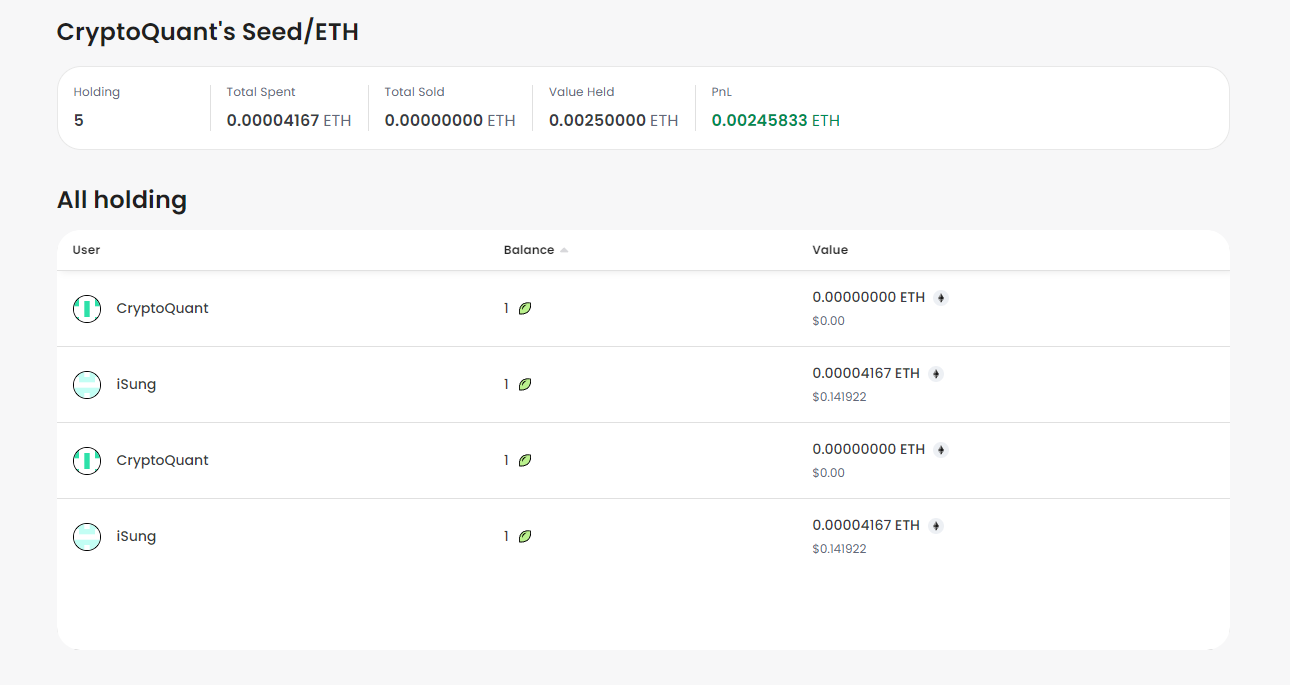This screenshot has height=685, width=1290.
Task: Click the "Holding" stat label
Action: coord(97,92)
